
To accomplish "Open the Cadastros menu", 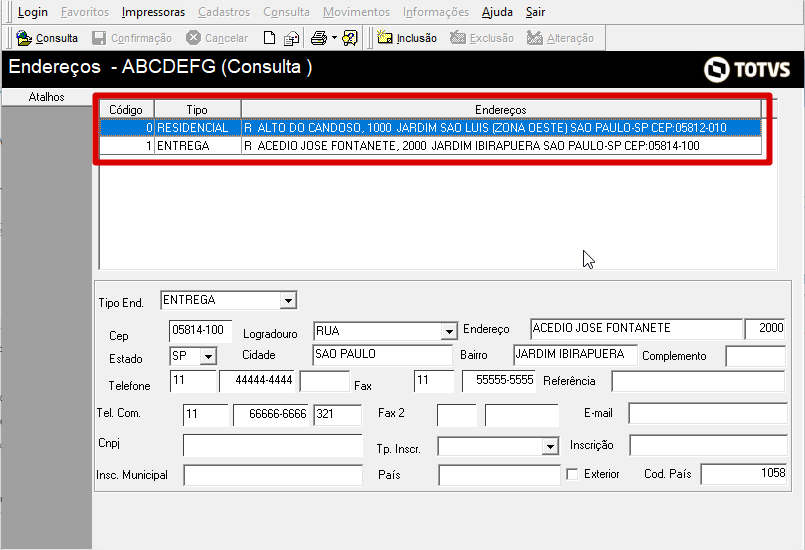I will tap(224, 12).
